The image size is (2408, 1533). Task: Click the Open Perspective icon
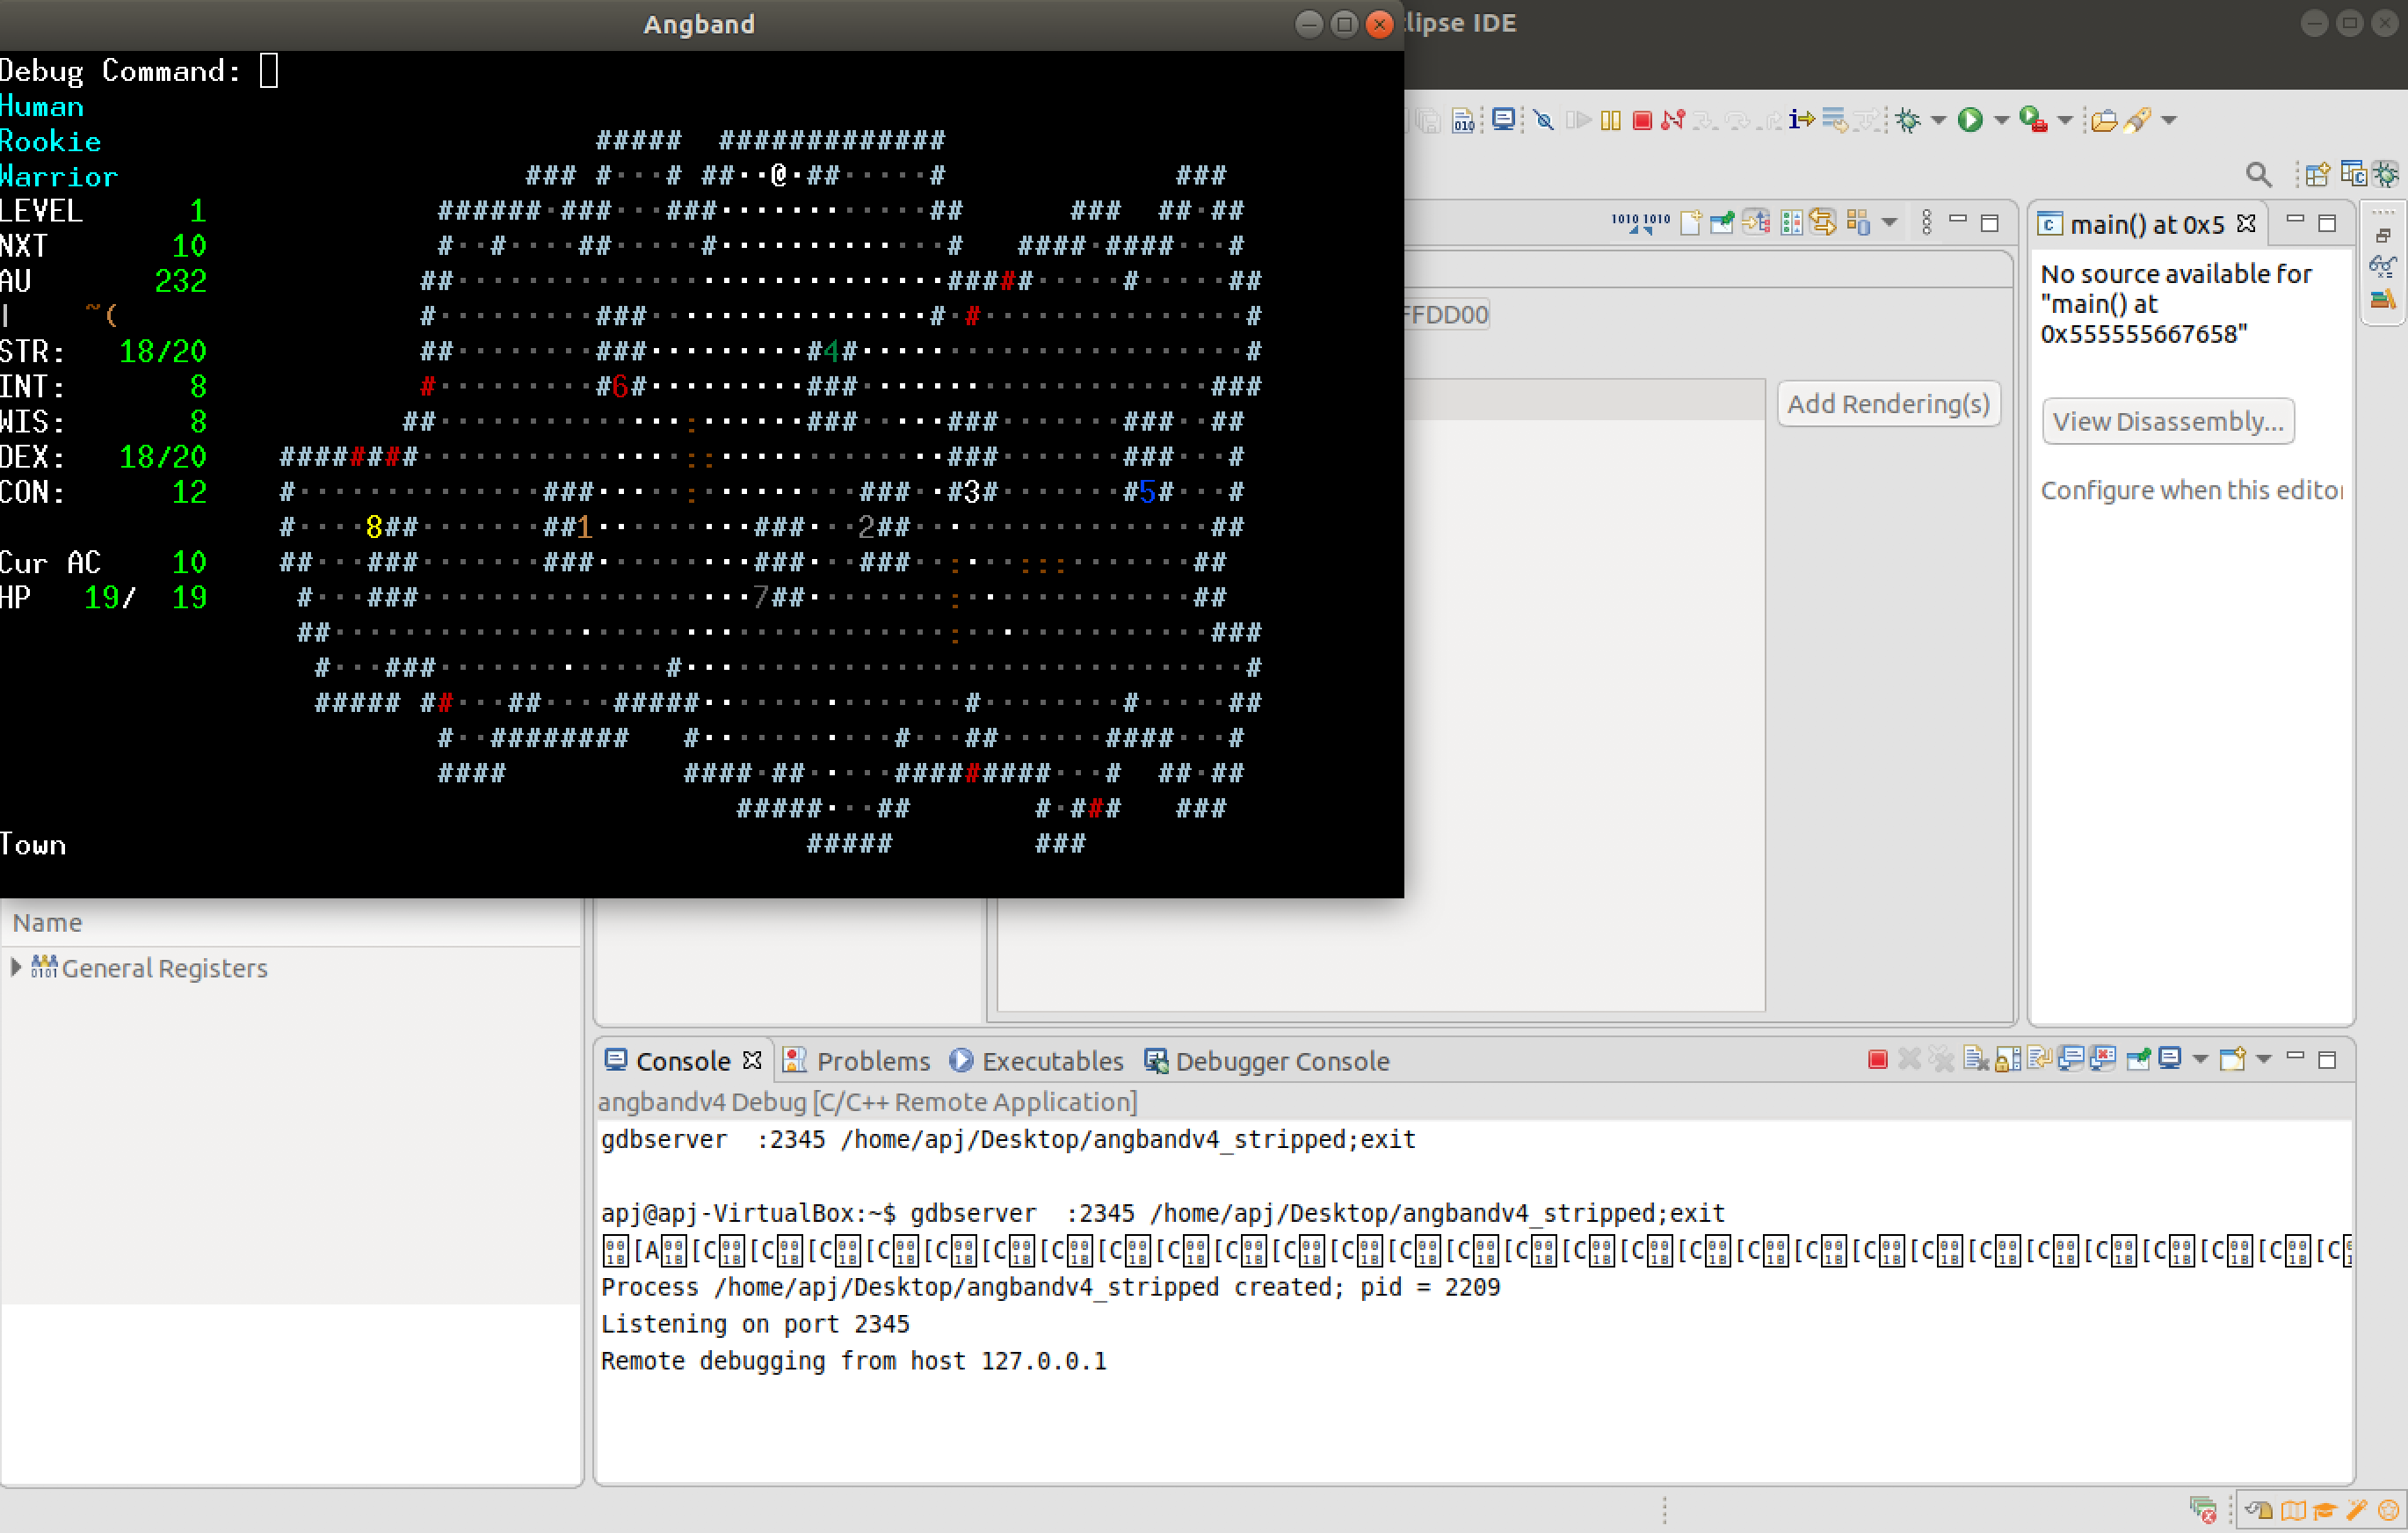coord(2317,175)
